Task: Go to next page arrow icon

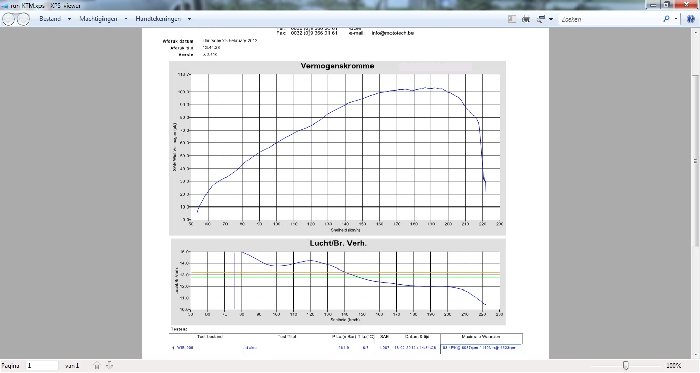Action: tap(109, 366)
